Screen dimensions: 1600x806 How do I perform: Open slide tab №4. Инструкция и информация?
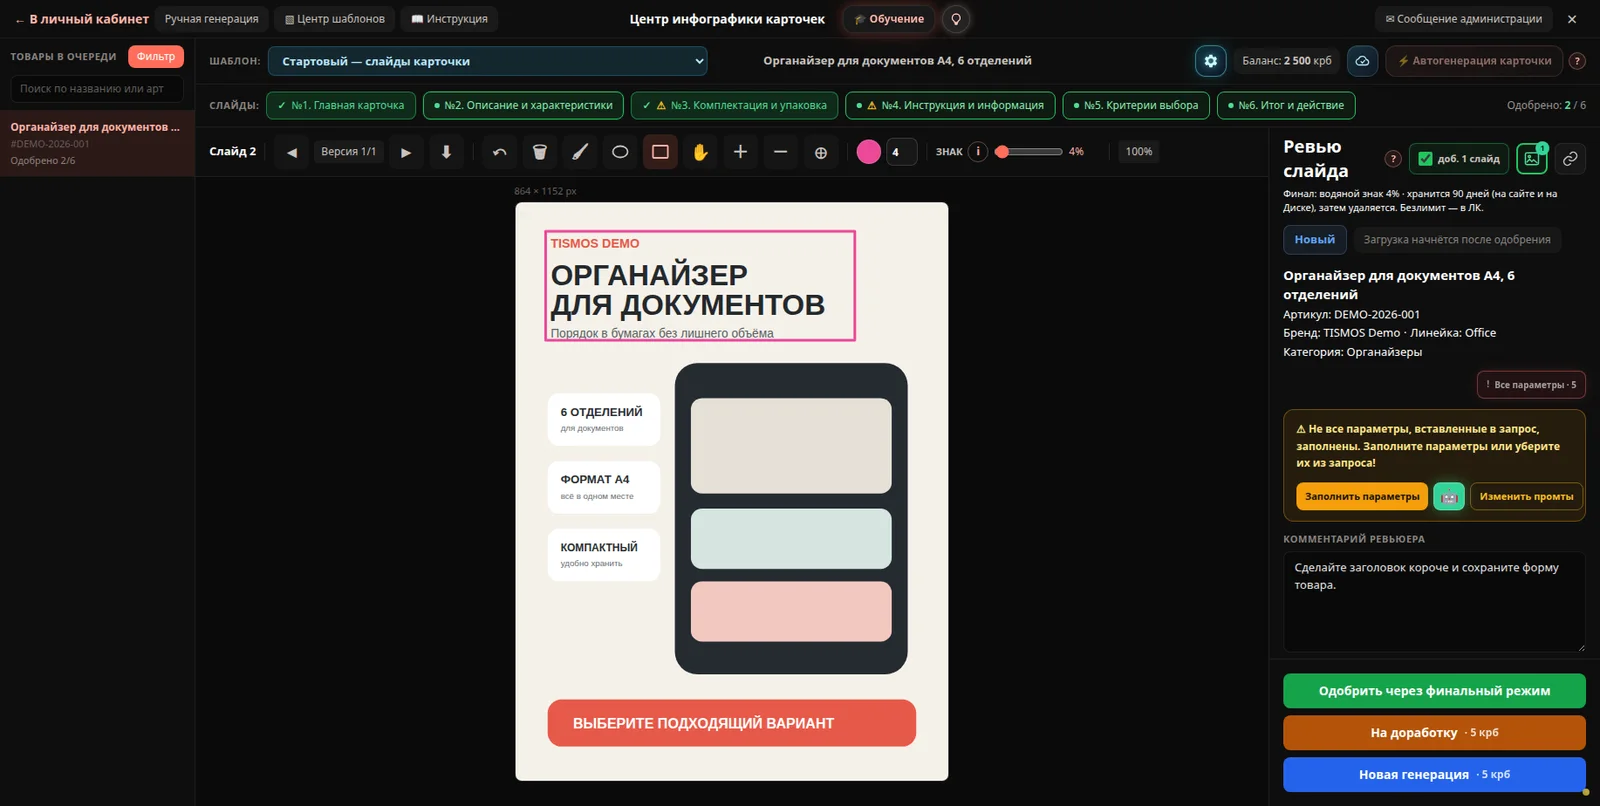[x=951, y=105]
